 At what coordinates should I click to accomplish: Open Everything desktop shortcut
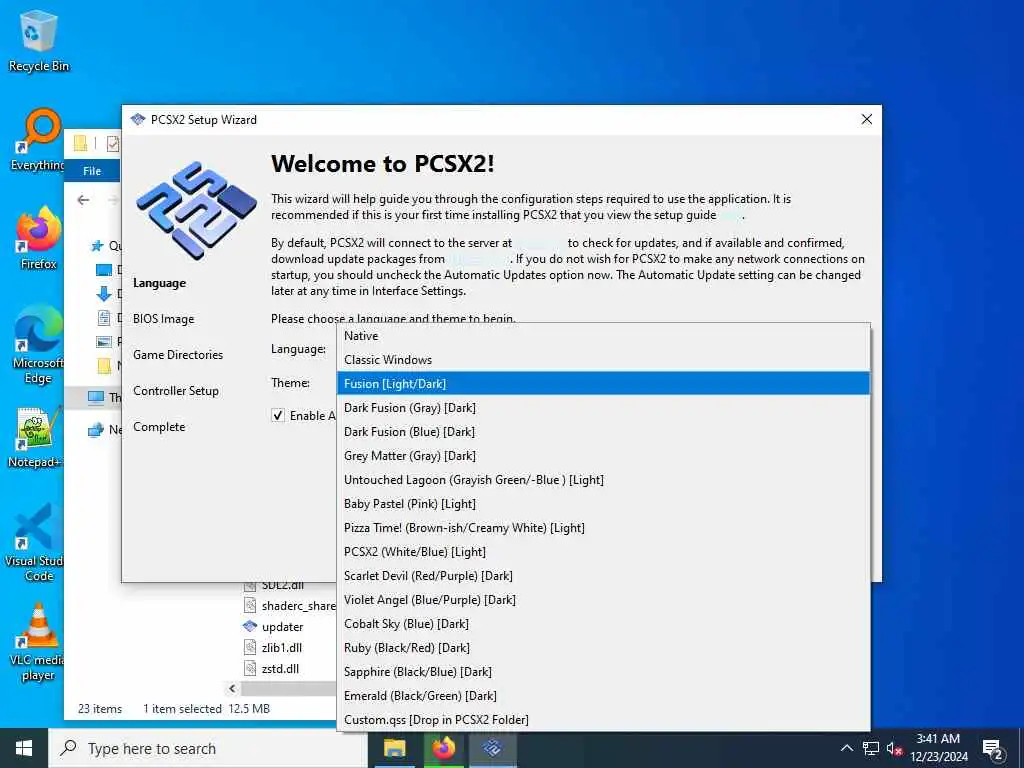[x=39, y=140]
